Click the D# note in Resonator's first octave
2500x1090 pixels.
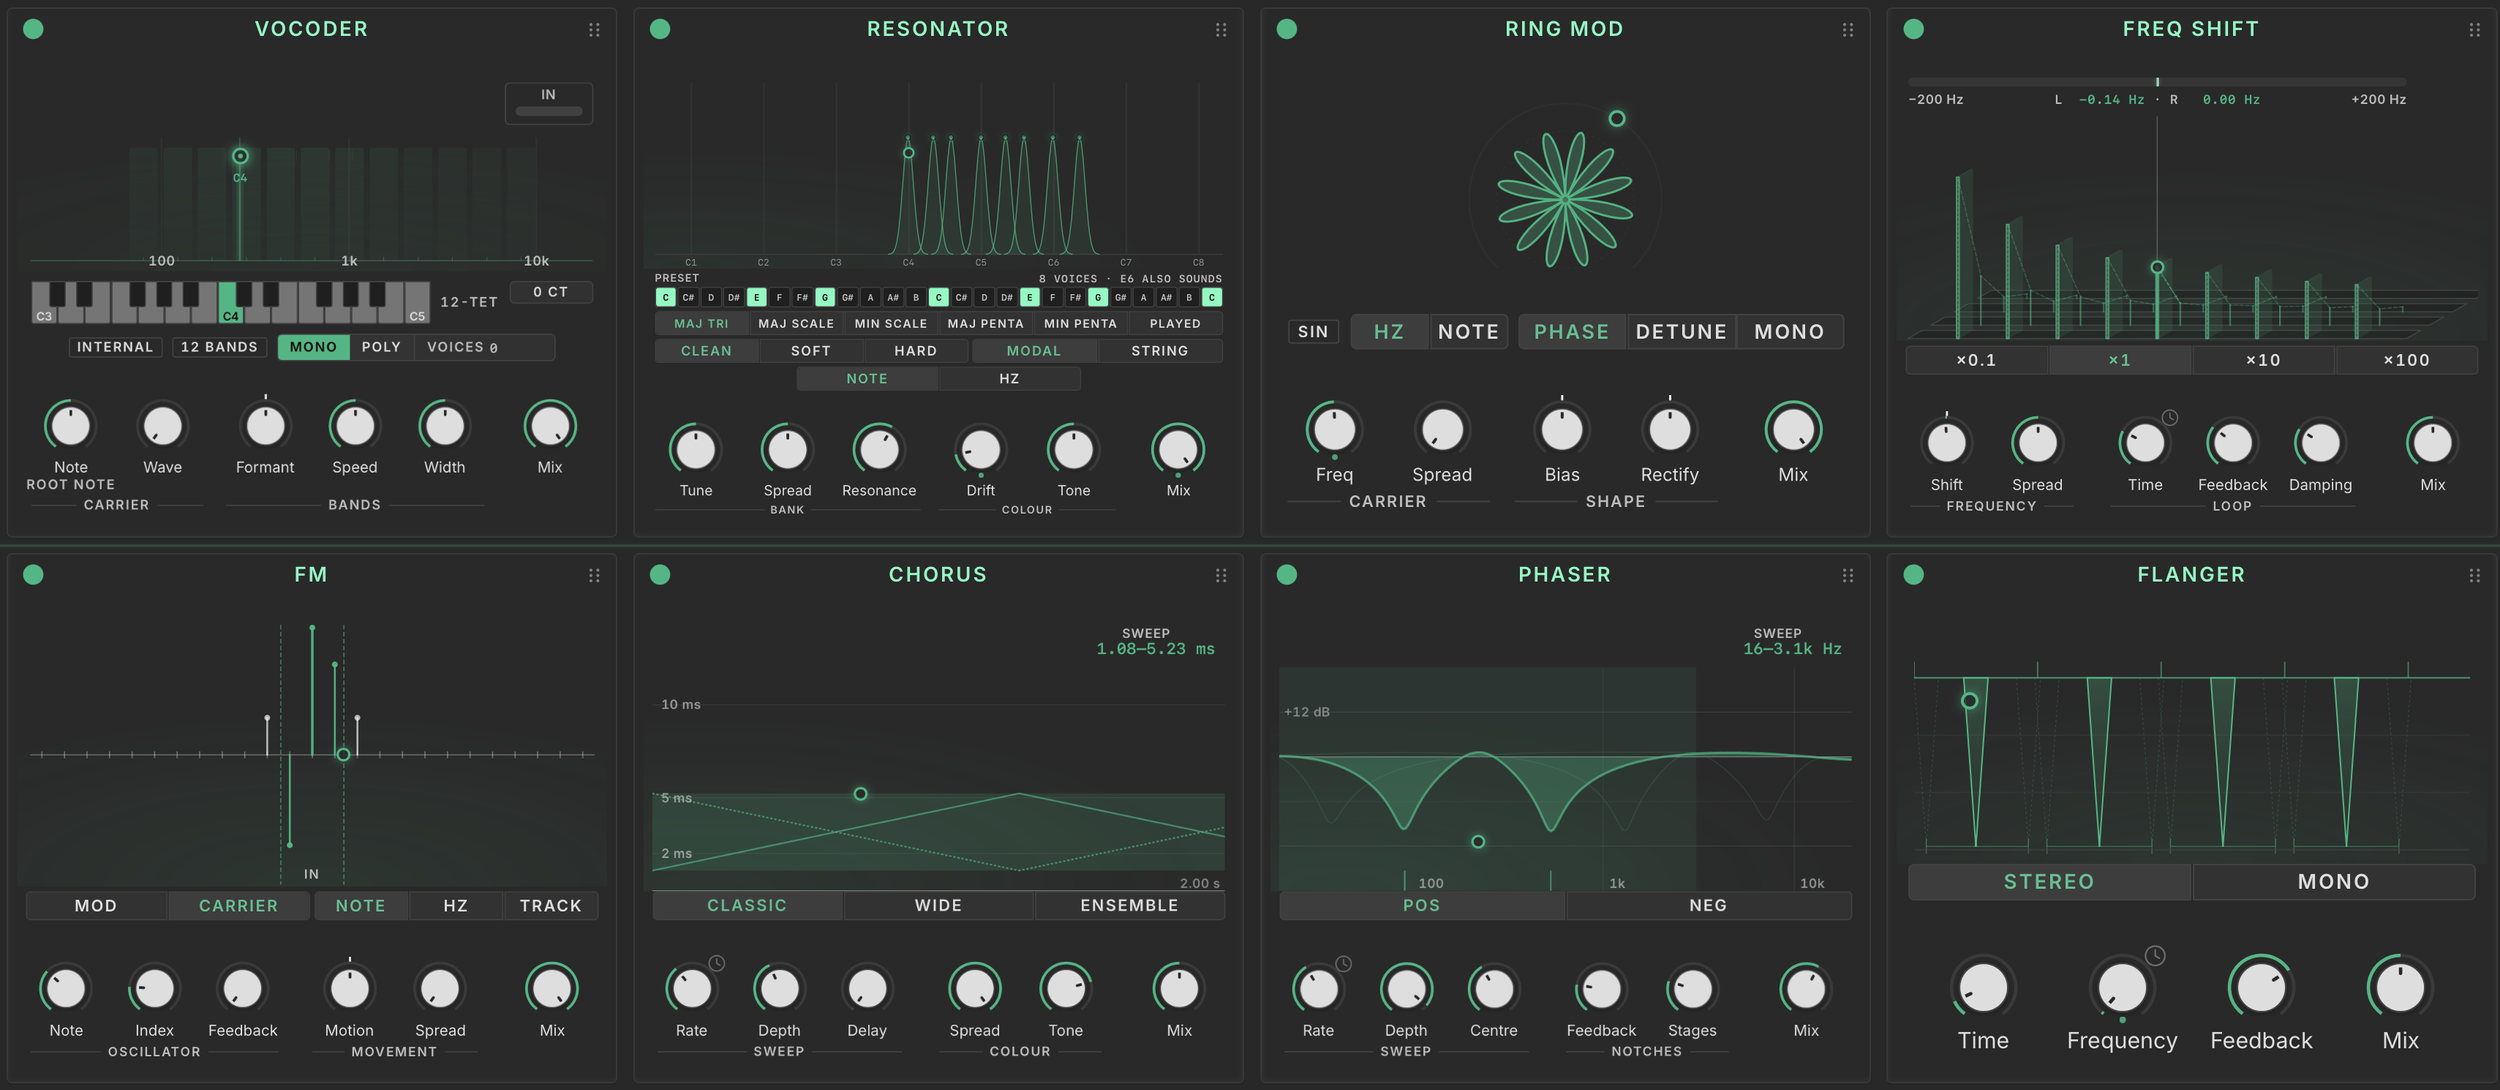click(x=733, y=298)
